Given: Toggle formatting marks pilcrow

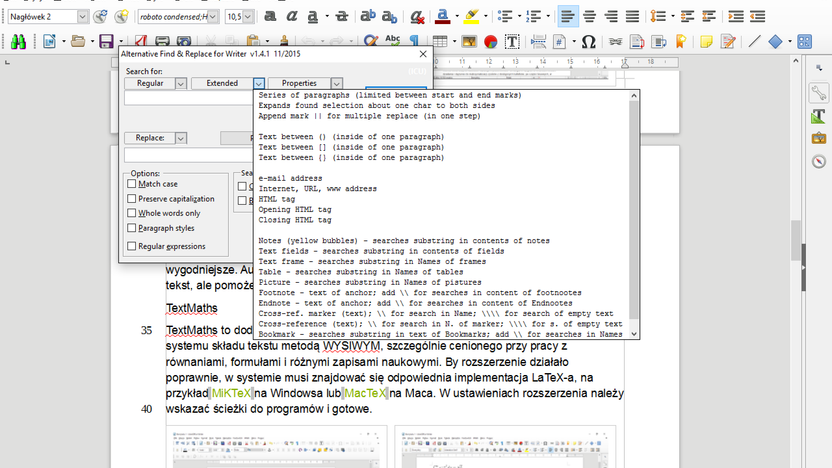Looking at the screenshot, I should (414, 41).
